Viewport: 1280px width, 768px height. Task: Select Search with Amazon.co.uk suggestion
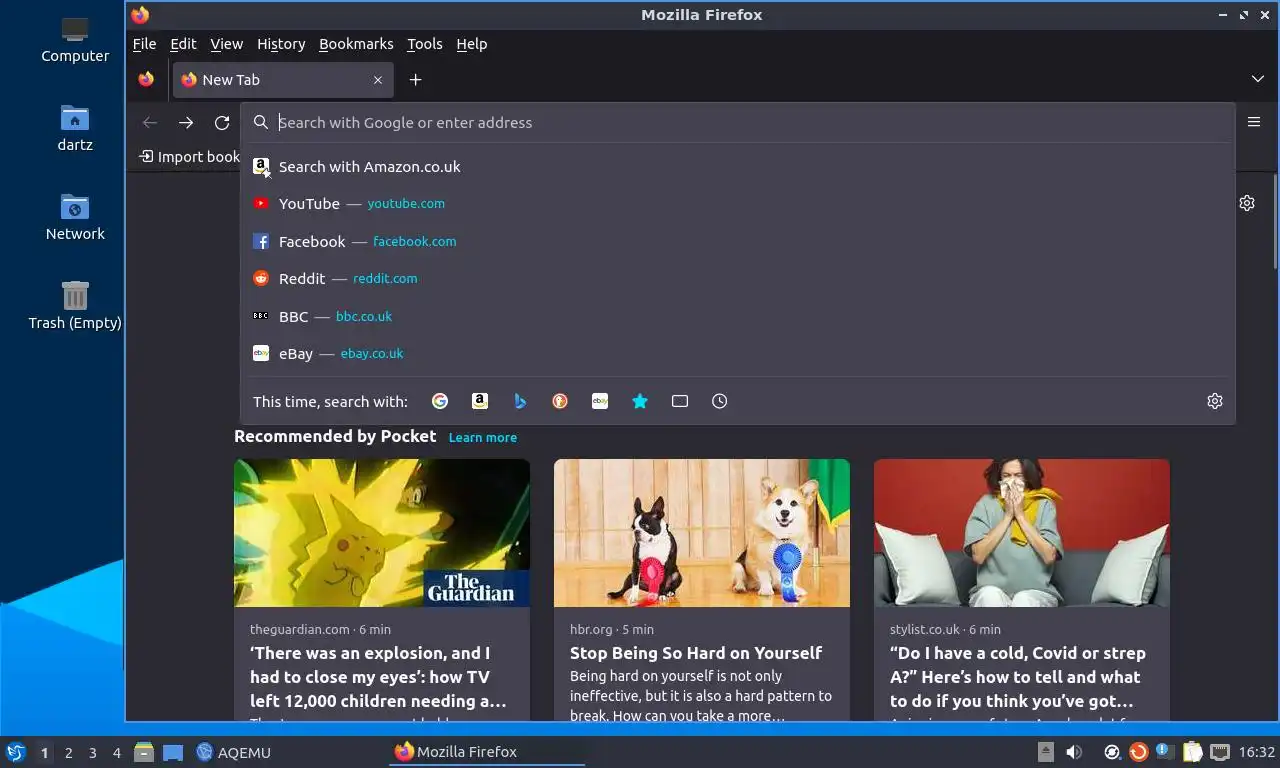point(738,167)
